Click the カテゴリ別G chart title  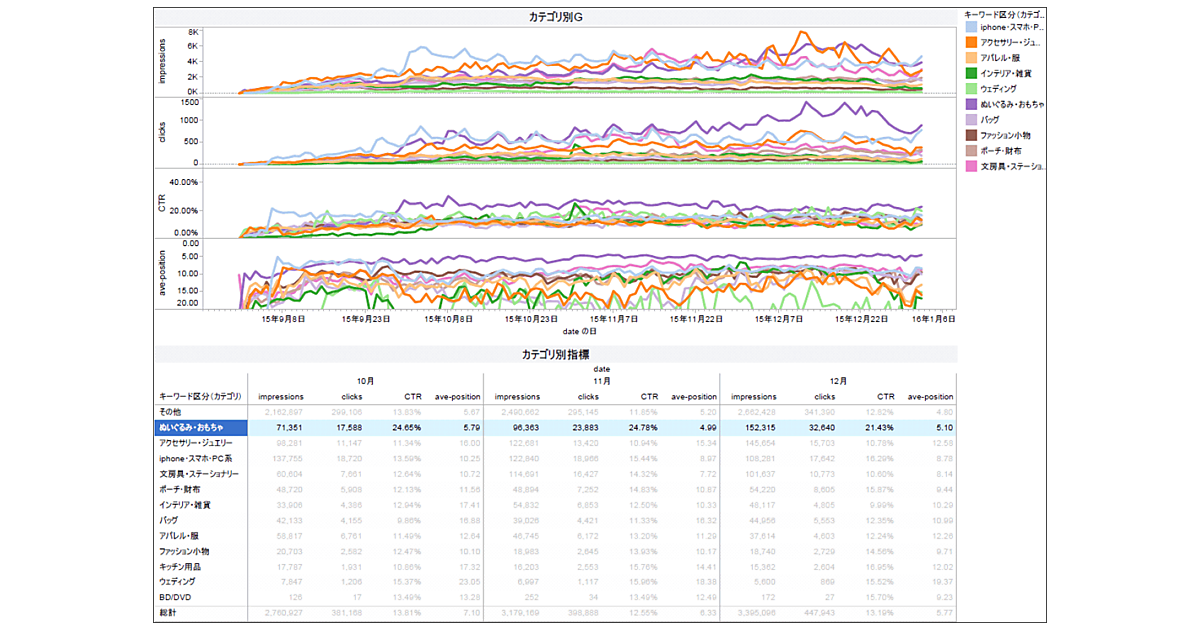(555, 18)
